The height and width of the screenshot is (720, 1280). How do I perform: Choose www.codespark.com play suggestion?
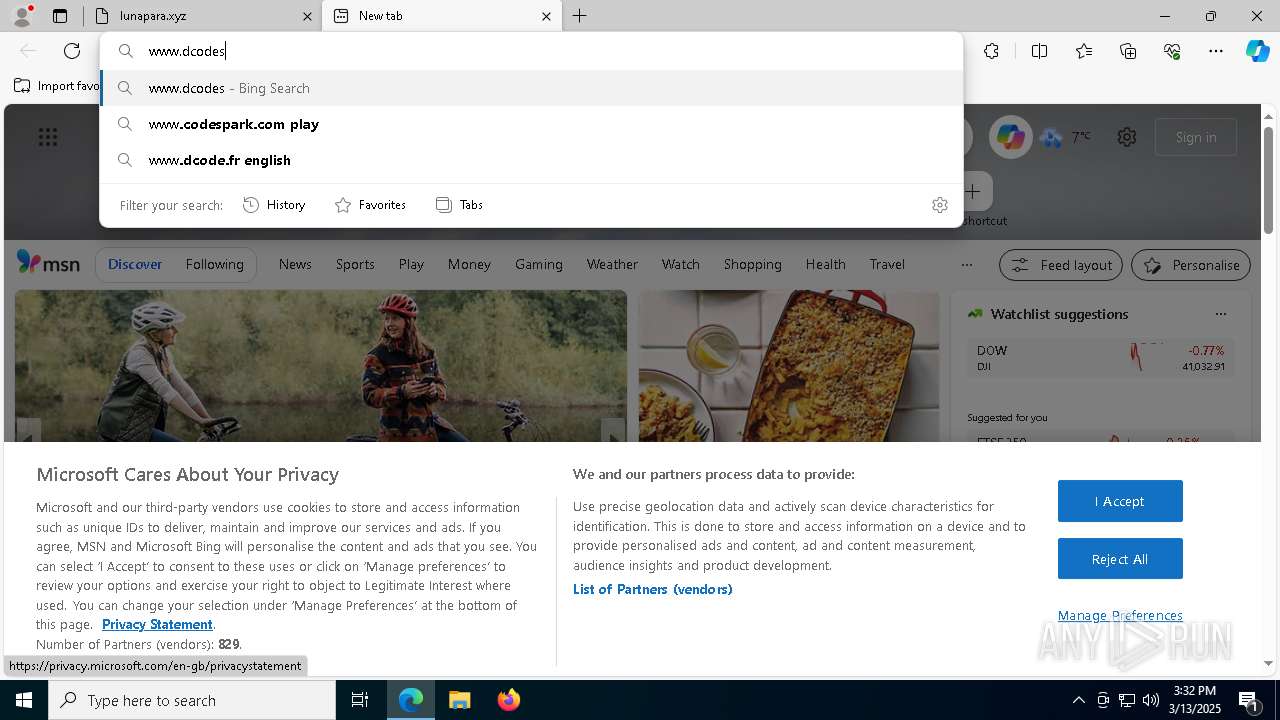(532, 124)
